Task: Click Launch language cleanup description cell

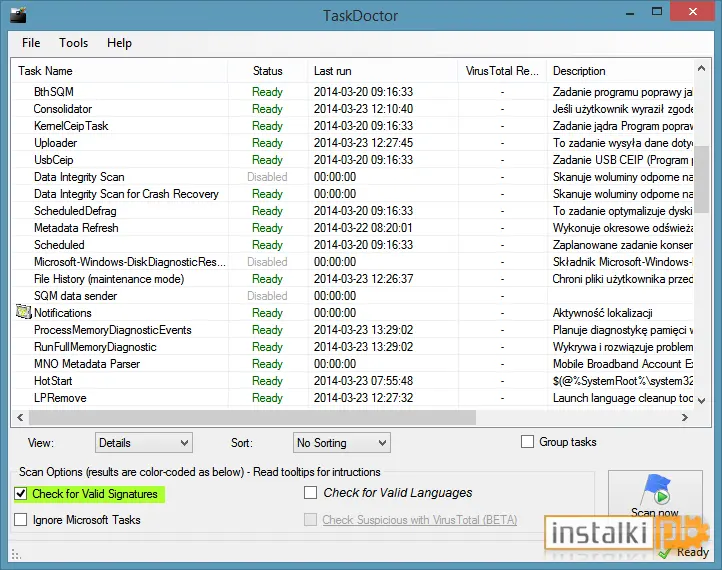Action: (x=623, y=398)
